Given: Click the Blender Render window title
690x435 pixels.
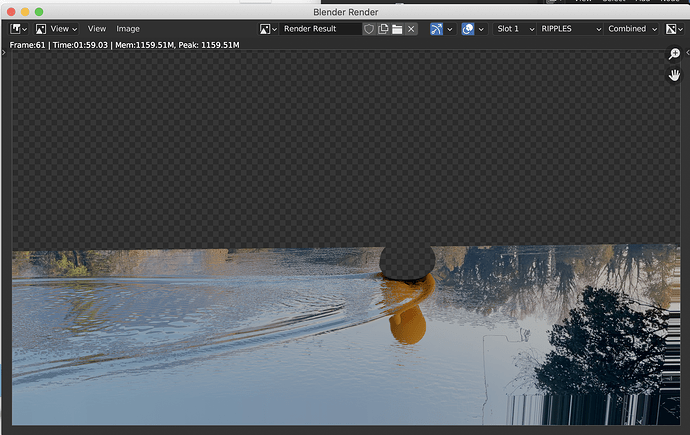Looking at the screenshot, I should click(x=345, y=12).
